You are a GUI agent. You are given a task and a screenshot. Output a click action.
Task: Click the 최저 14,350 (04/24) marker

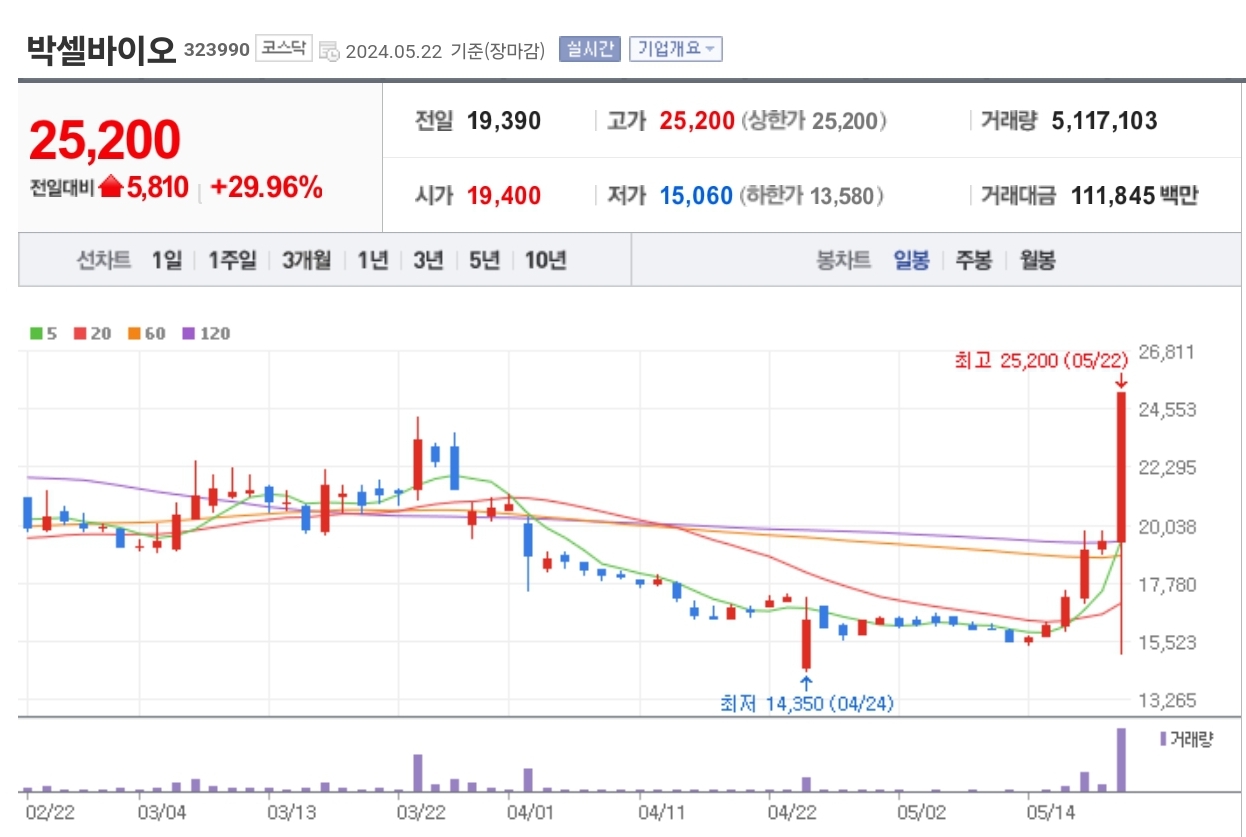807,704
